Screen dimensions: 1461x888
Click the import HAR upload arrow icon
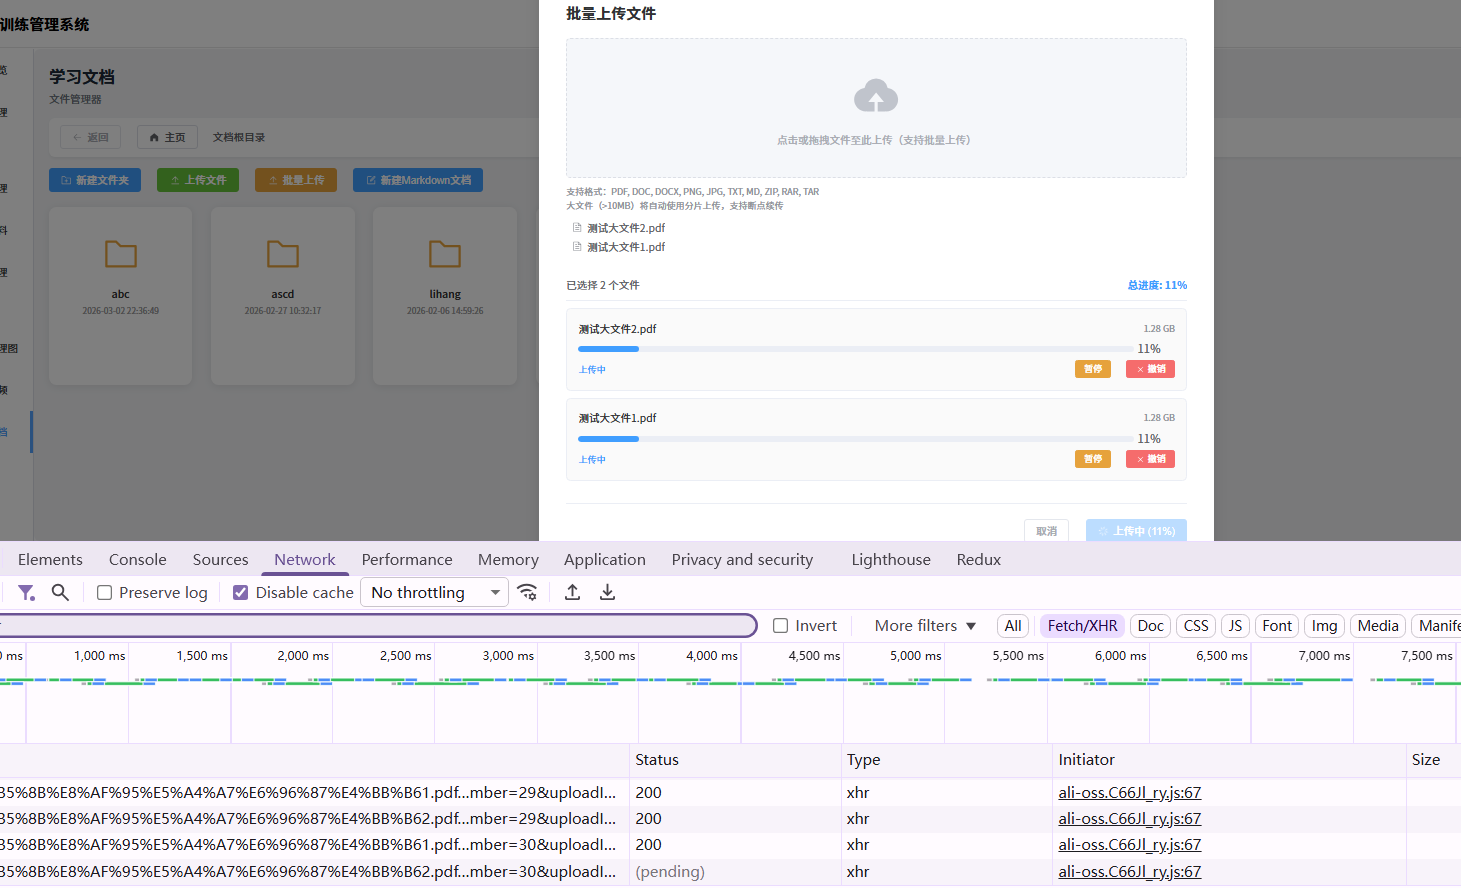(572, 593)
